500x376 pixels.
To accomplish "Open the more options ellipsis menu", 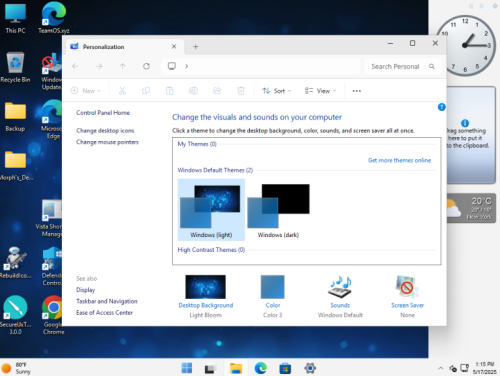I will 357,91.
